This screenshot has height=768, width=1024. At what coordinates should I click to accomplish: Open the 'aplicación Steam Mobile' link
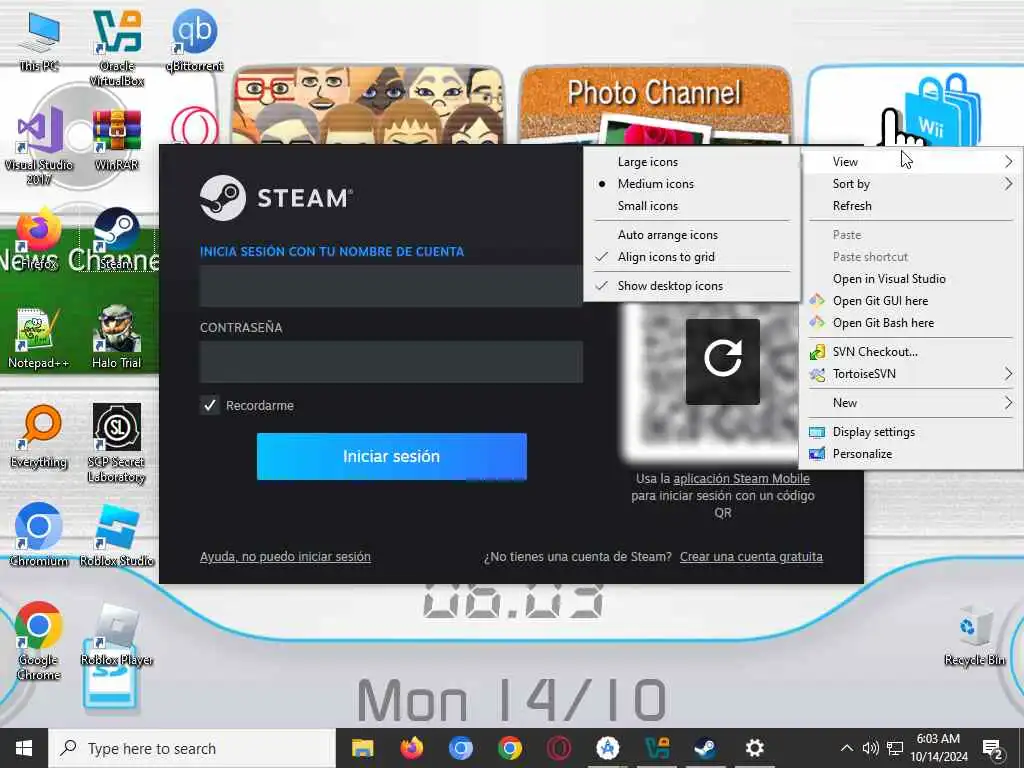click(x=741, y=479)
